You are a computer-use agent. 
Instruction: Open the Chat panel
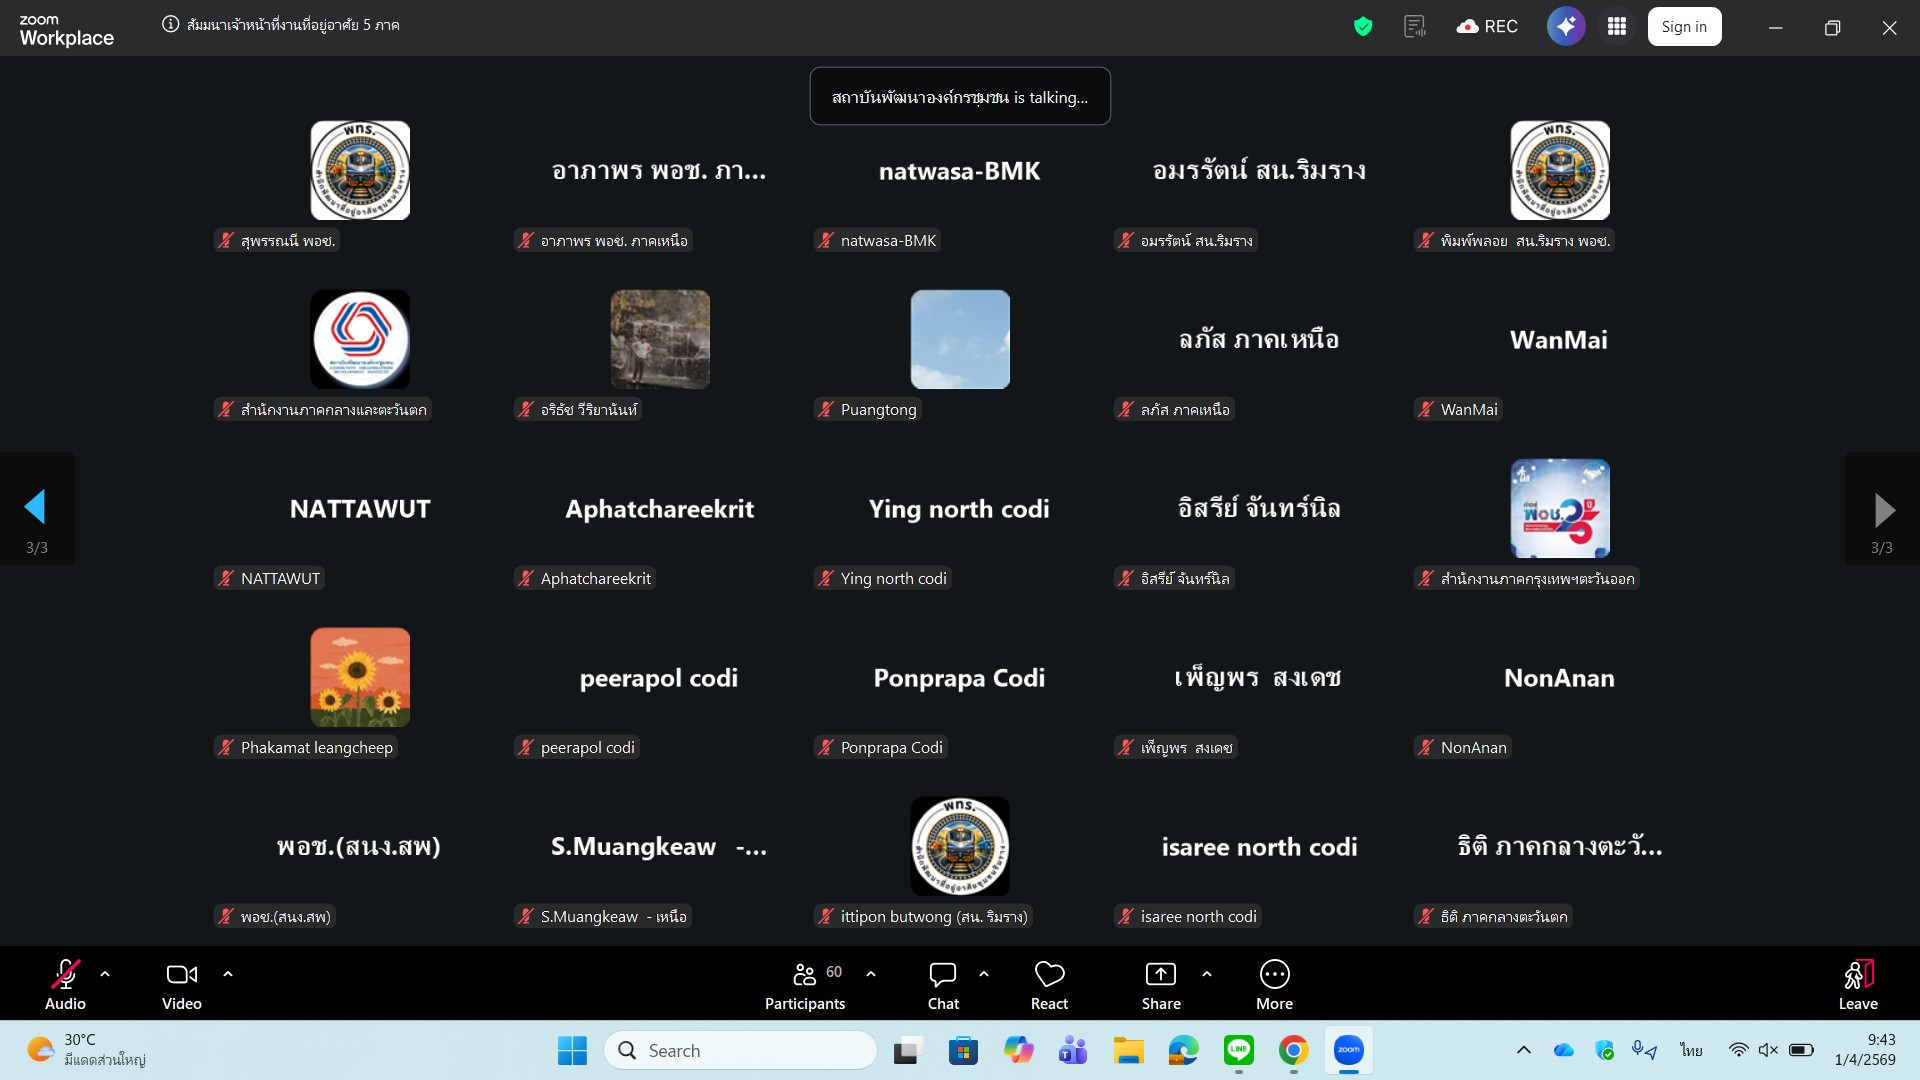pyautogui.click(x=942, y=985)
